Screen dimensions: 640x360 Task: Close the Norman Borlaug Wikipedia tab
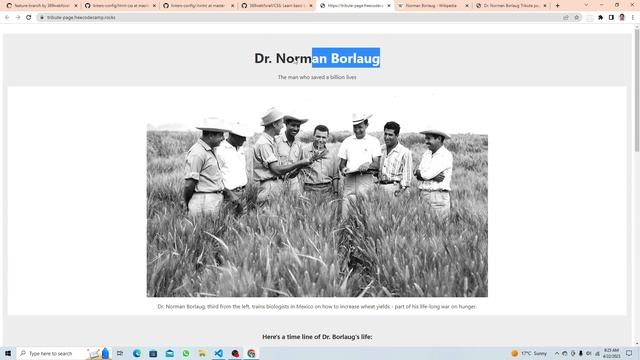467,6
